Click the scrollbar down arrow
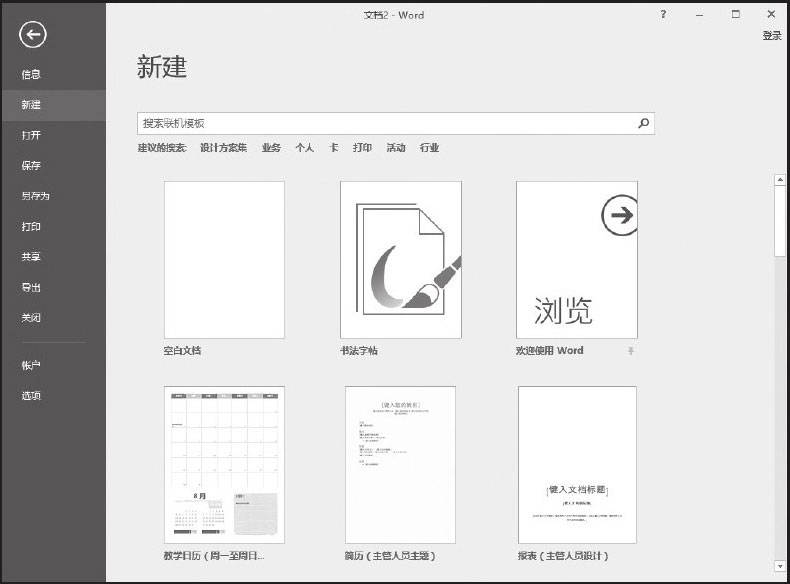Screen dimensions: 790x584 780,567
